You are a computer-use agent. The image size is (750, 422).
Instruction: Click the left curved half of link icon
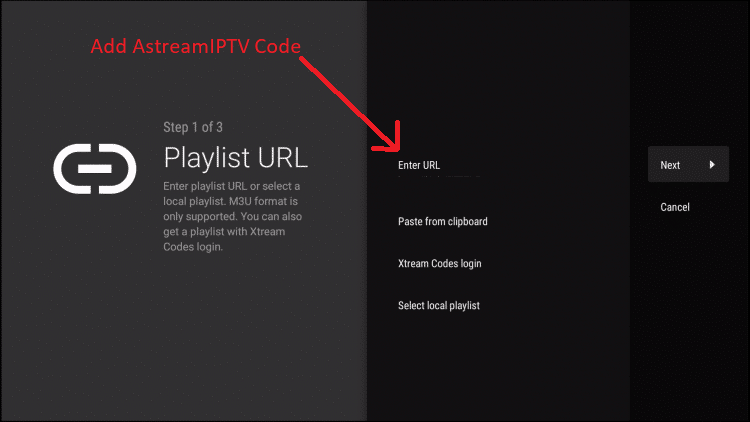tap(72, 169)
